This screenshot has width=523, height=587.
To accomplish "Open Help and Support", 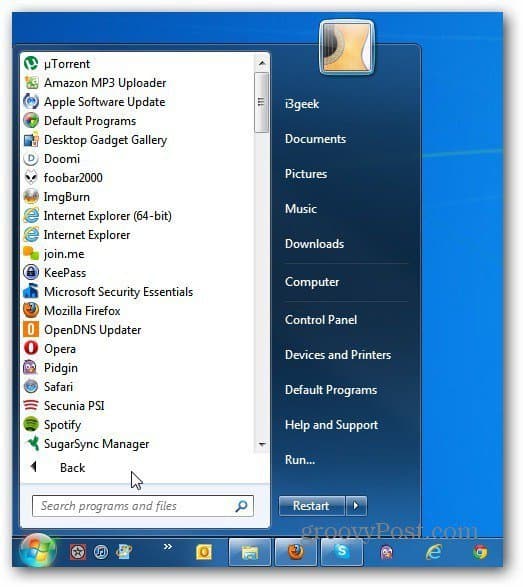I will [331, 425].
